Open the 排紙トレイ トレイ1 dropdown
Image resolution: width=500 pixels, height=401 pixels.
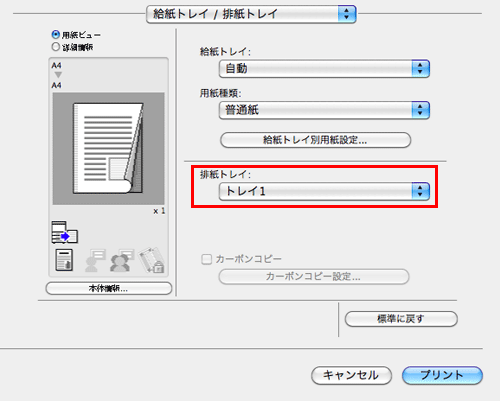click(x=324, y=191)
